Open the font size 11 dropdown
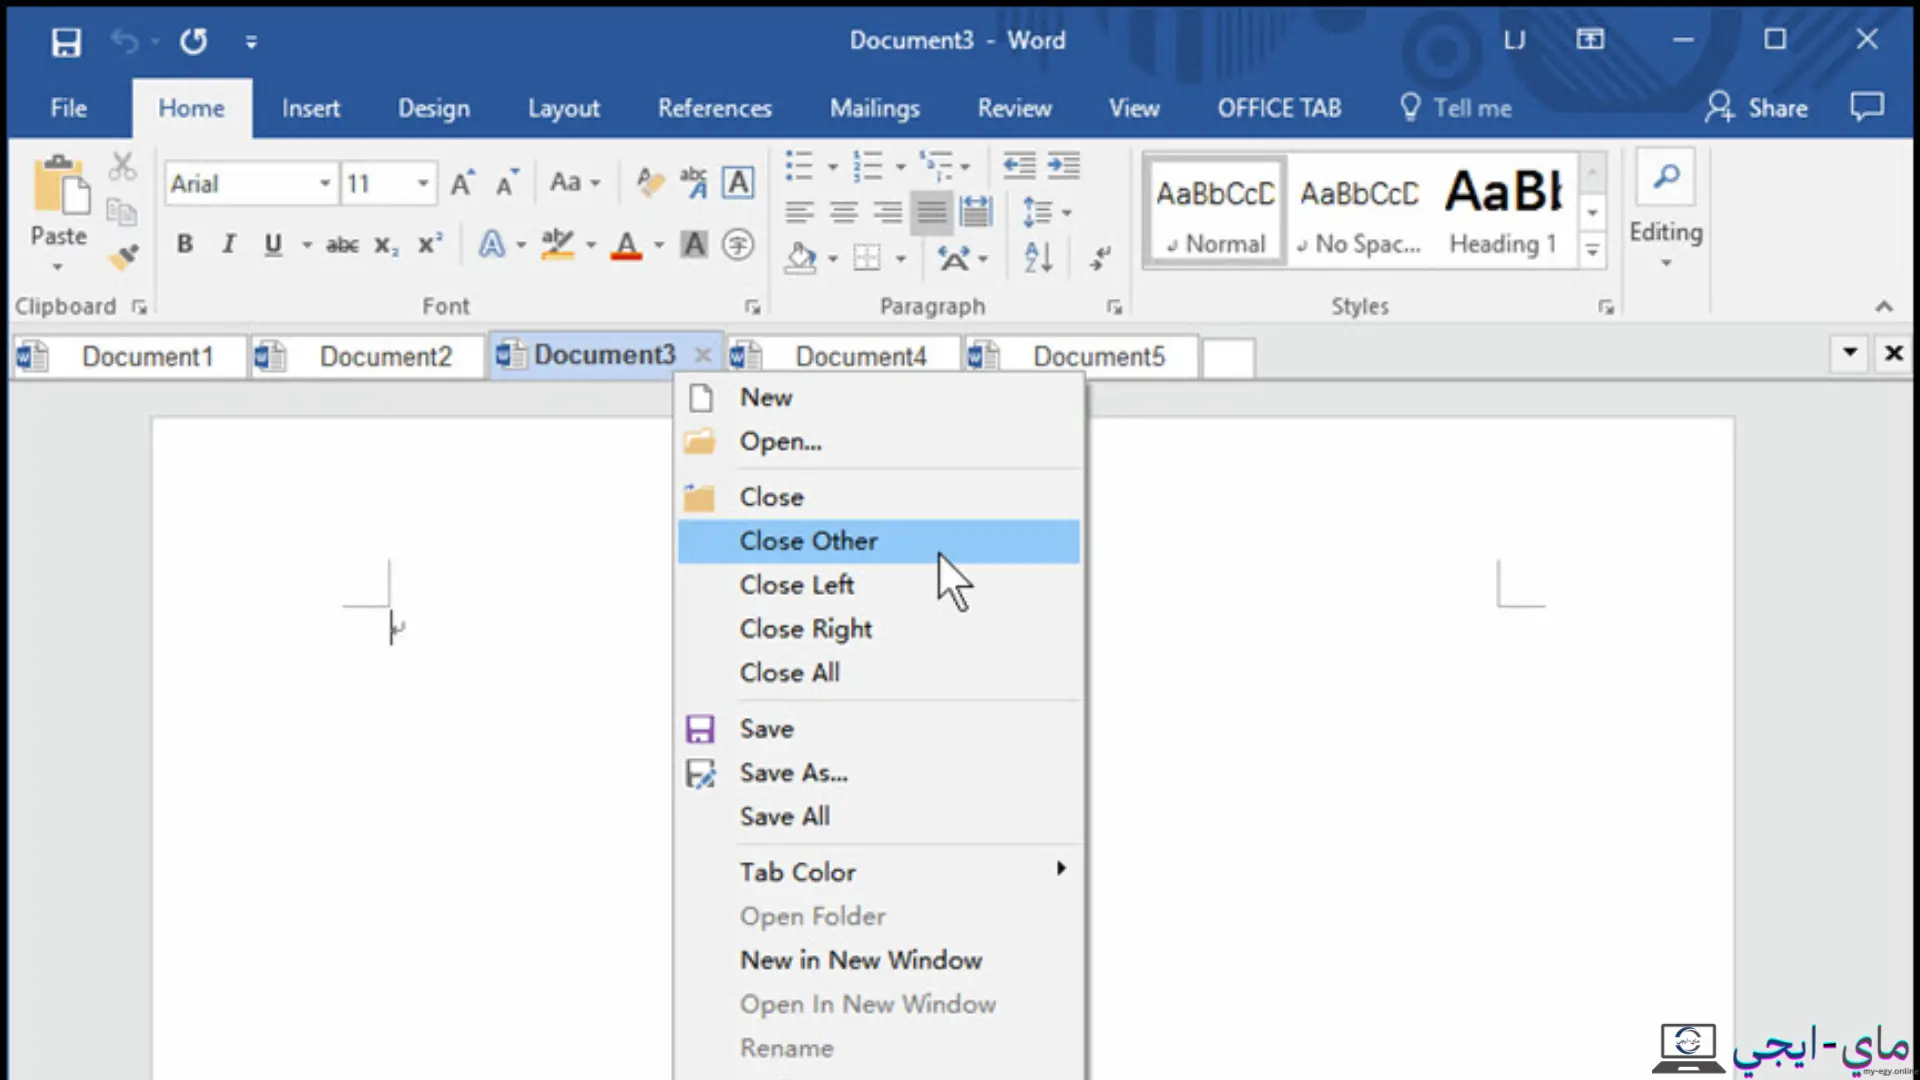This screenshot has width=1920, height=1080. 423,183
